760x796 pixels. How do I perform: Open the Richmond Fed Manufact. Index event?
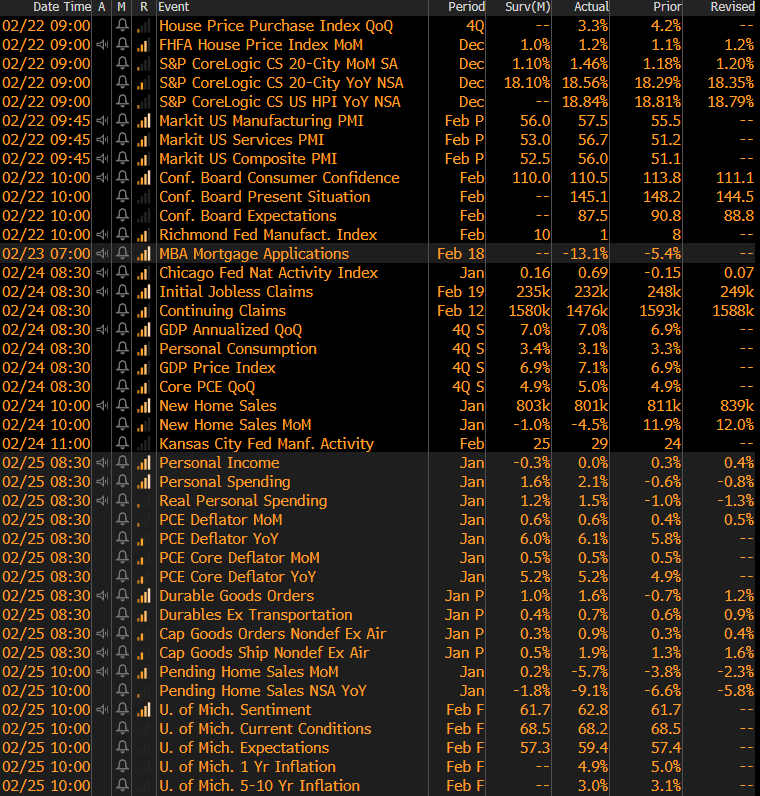click(x=268, y=235)
